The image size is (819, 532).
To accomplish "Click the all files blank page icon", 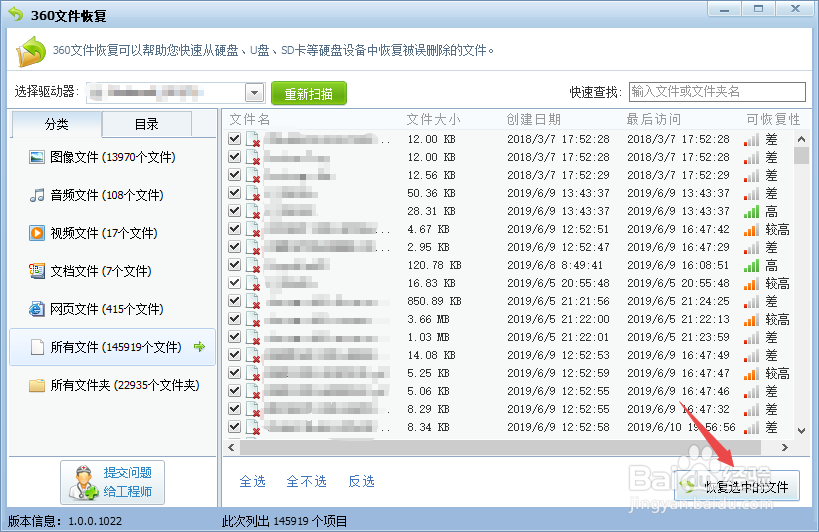I will (x=37, y=347).
